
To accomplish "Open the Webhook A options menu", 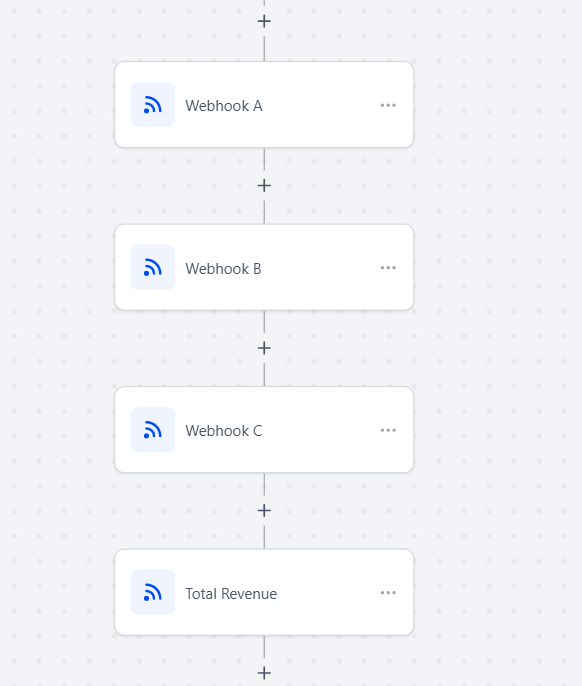I will pos(388,105).
